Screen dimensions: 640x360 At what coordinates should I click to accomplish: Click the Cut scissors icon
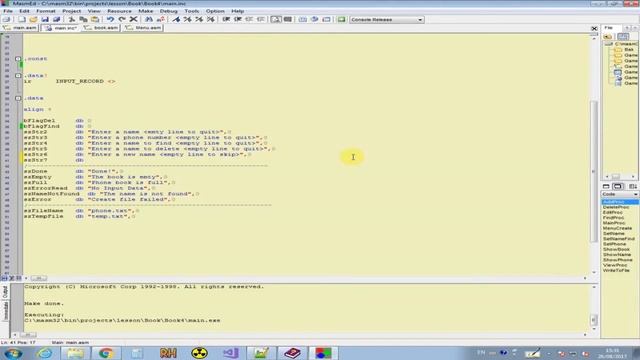click(x=72, y=20)
